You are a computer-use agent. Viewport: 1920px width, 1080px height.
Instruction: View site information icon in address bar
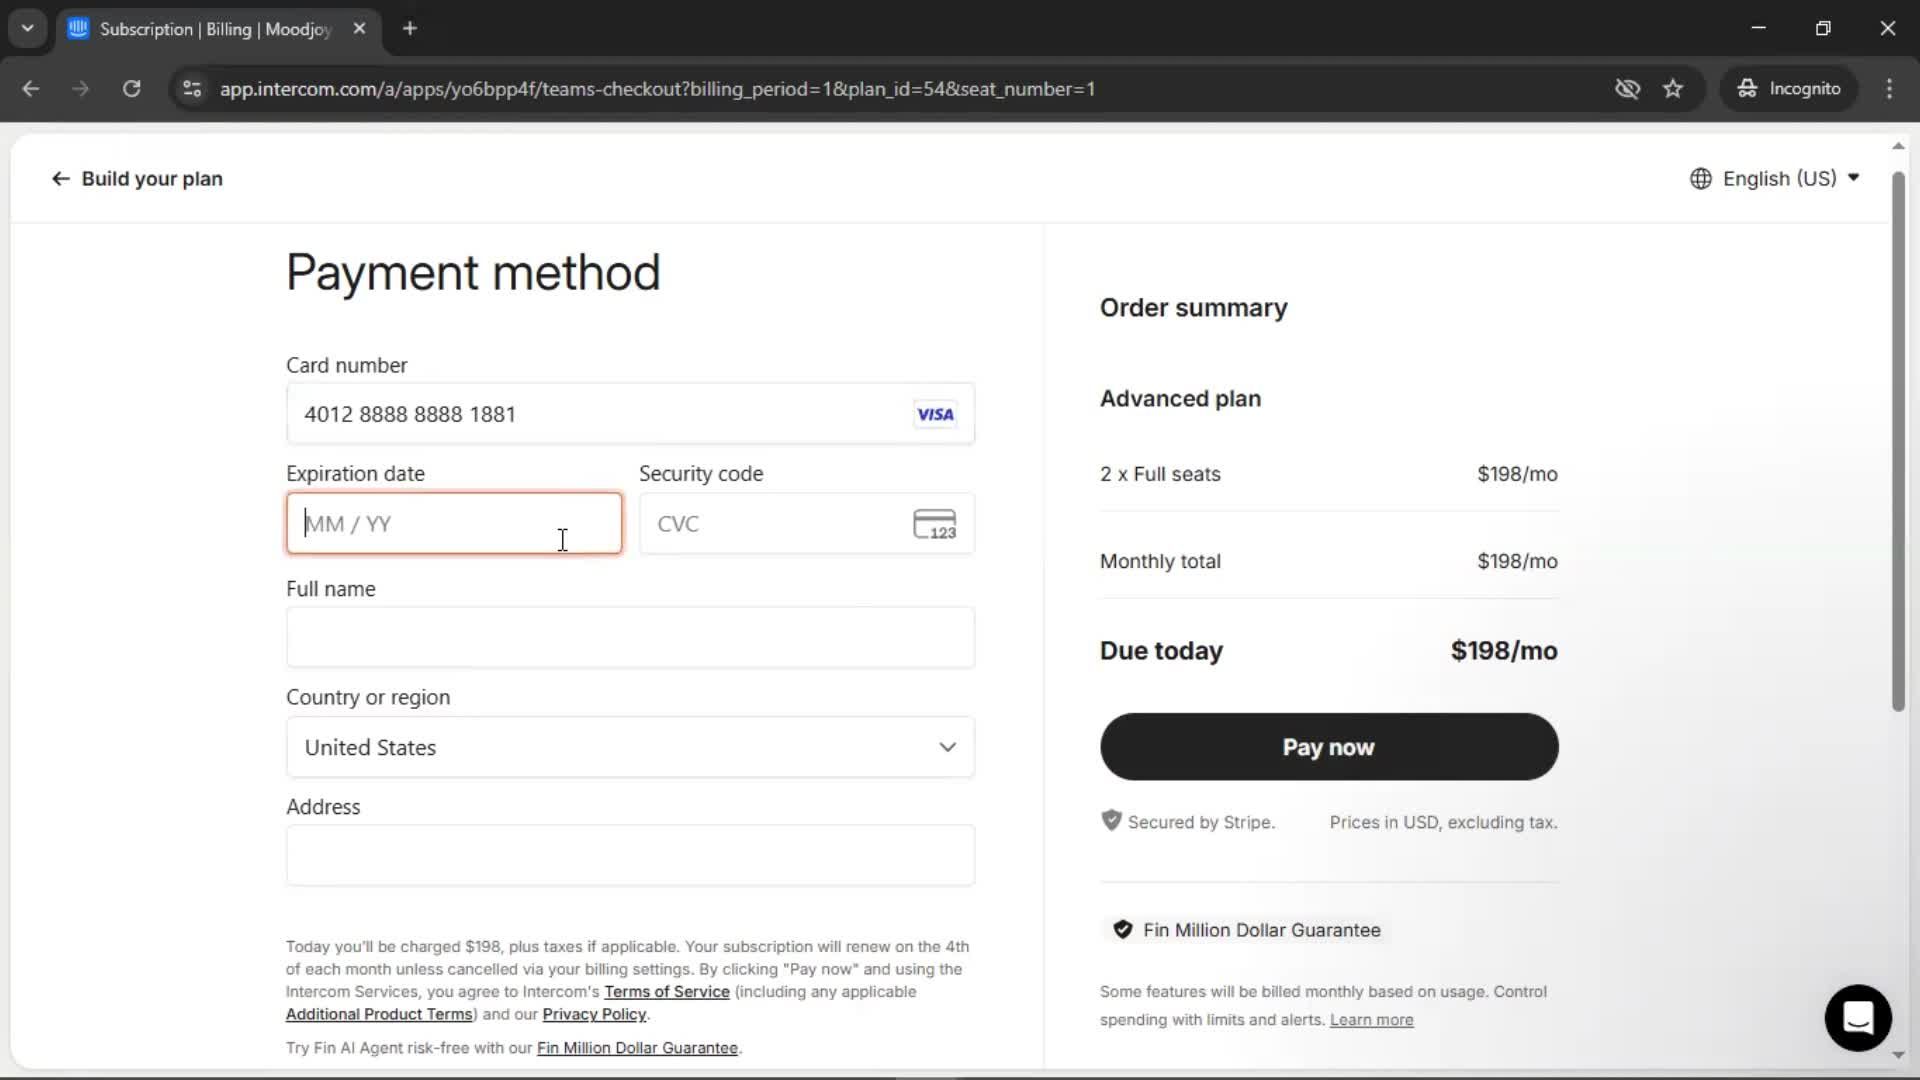pos(192,89)
